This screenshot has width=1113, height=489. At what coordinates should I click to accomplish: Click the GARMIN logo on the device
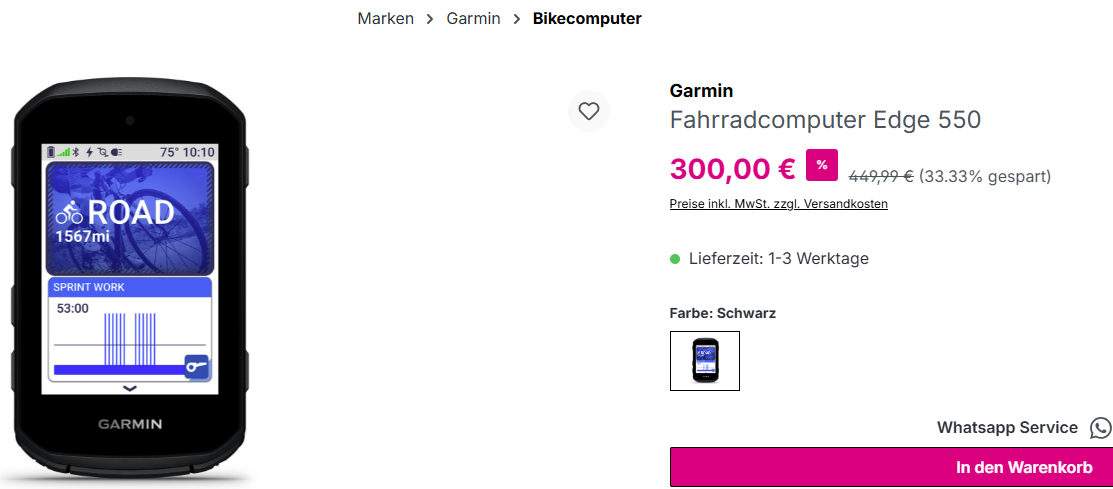130,424
